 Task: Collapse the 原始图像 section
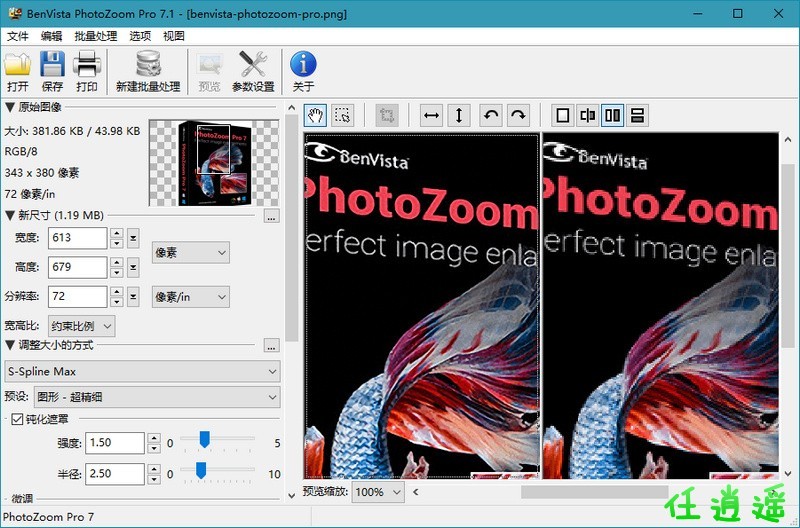coord(10,107)
